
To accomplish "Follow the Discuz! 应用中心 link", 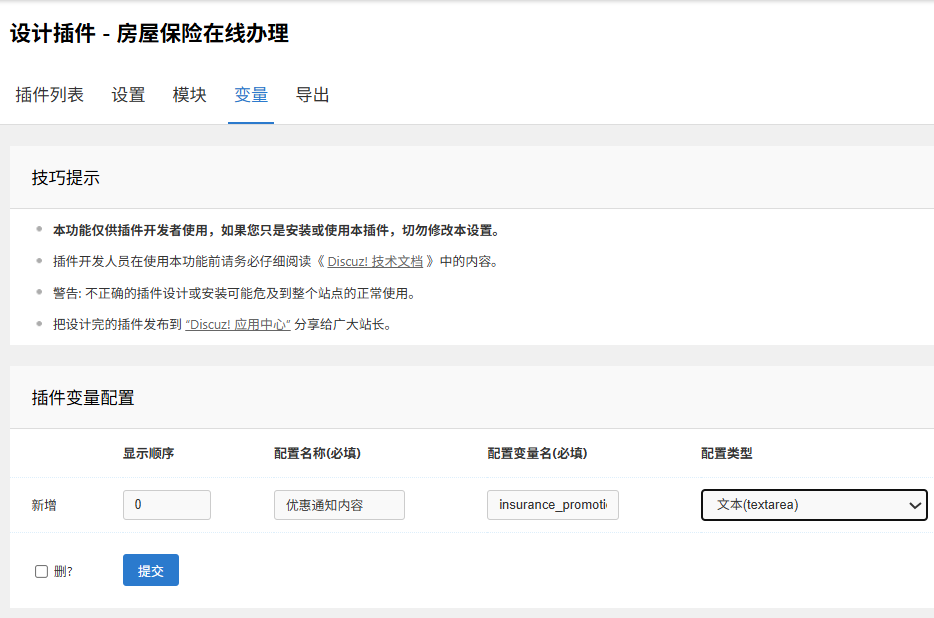I will pyautogui.click(x=238, y=324).
